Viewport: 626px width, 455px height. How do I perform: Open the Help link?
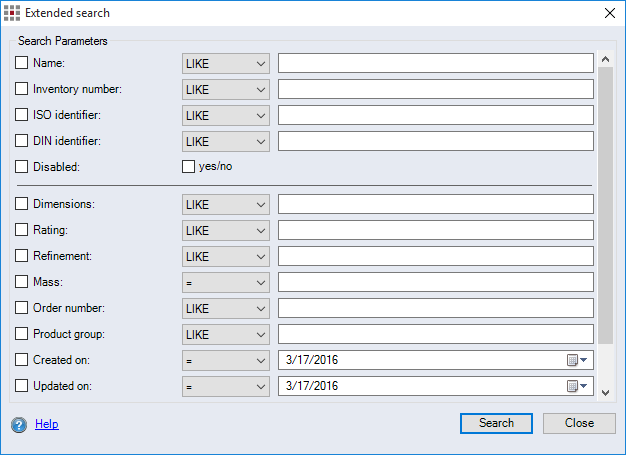[47, 424]
